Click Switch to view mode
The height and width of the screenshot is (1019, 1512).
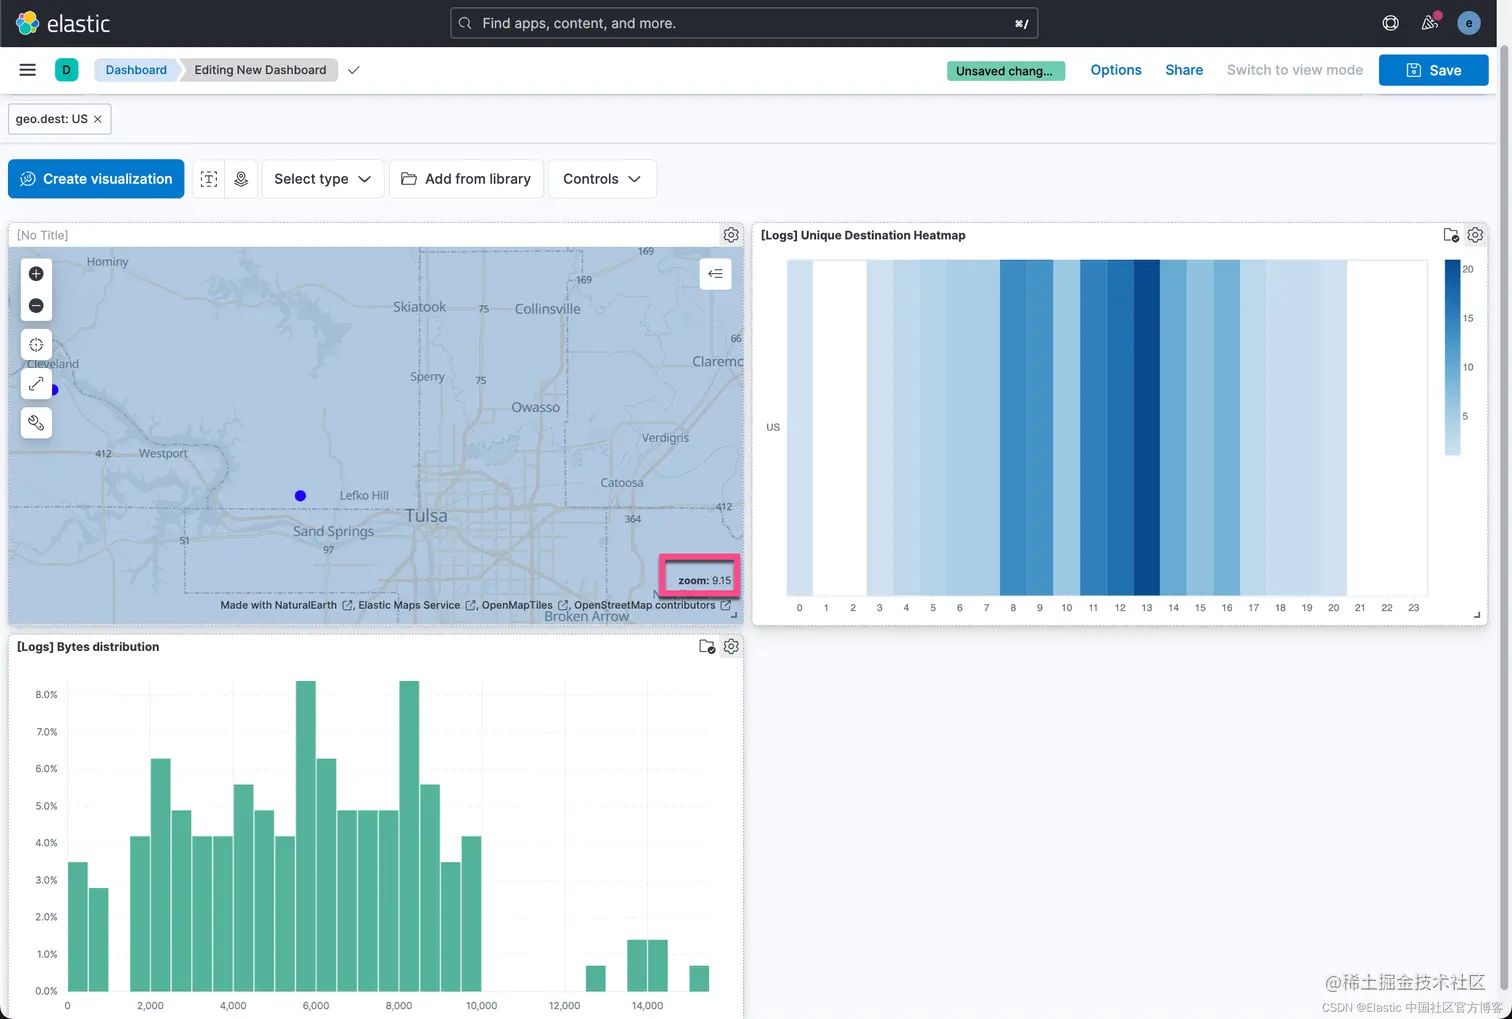click(x=1295, y=70)
